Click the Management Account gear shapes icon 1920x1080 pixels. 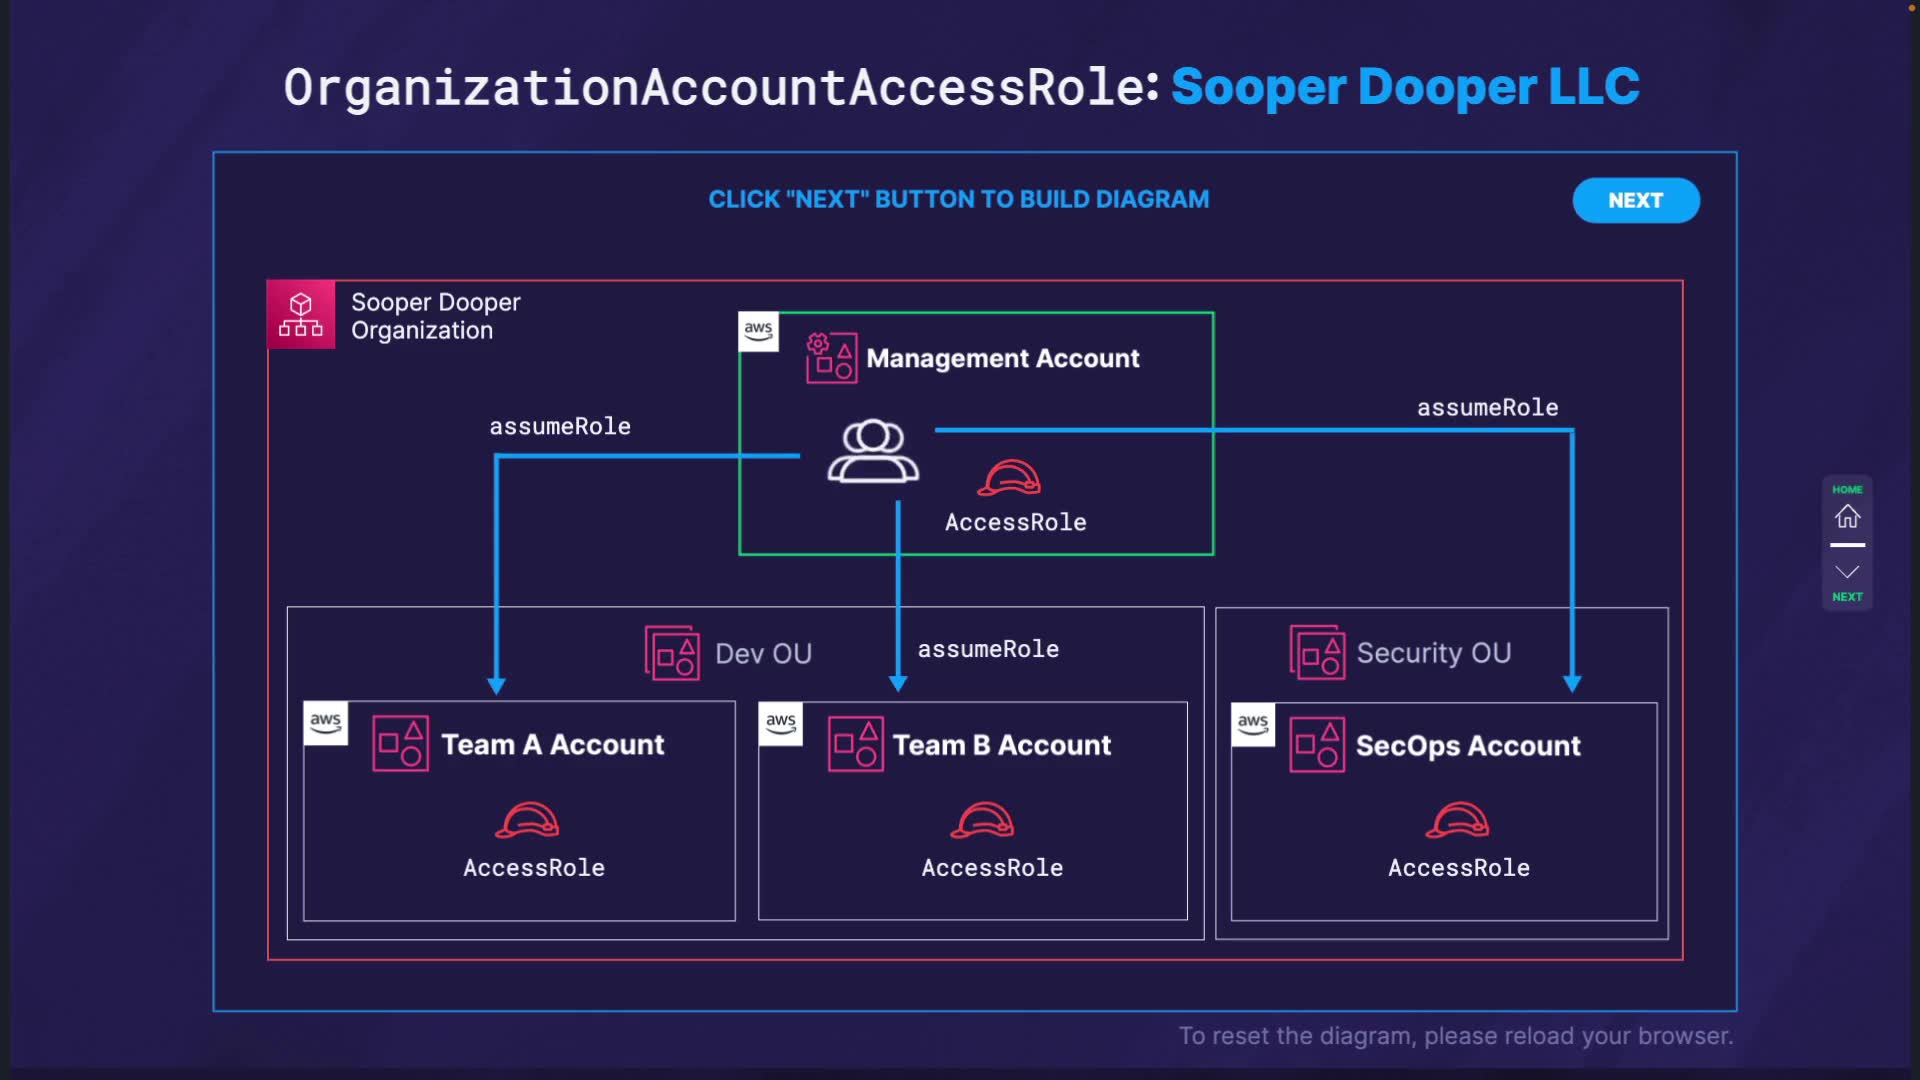point(831,358)
